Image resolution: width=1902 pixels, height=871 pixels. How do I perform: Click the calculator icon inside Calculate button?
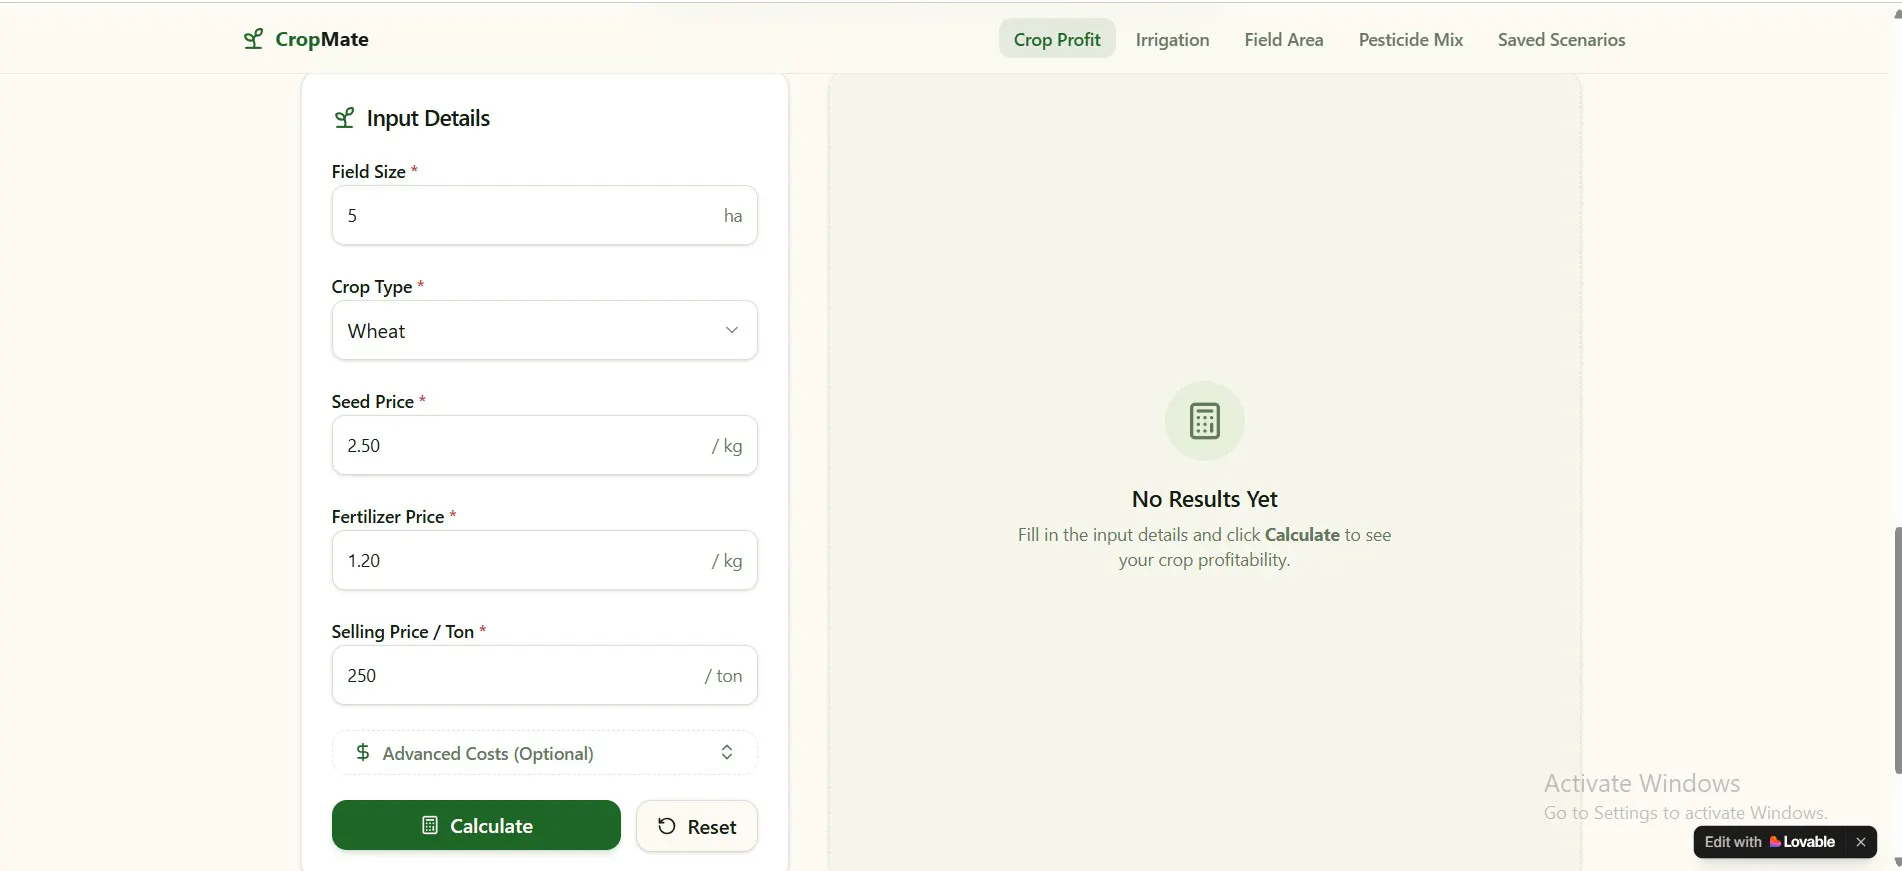430,825
